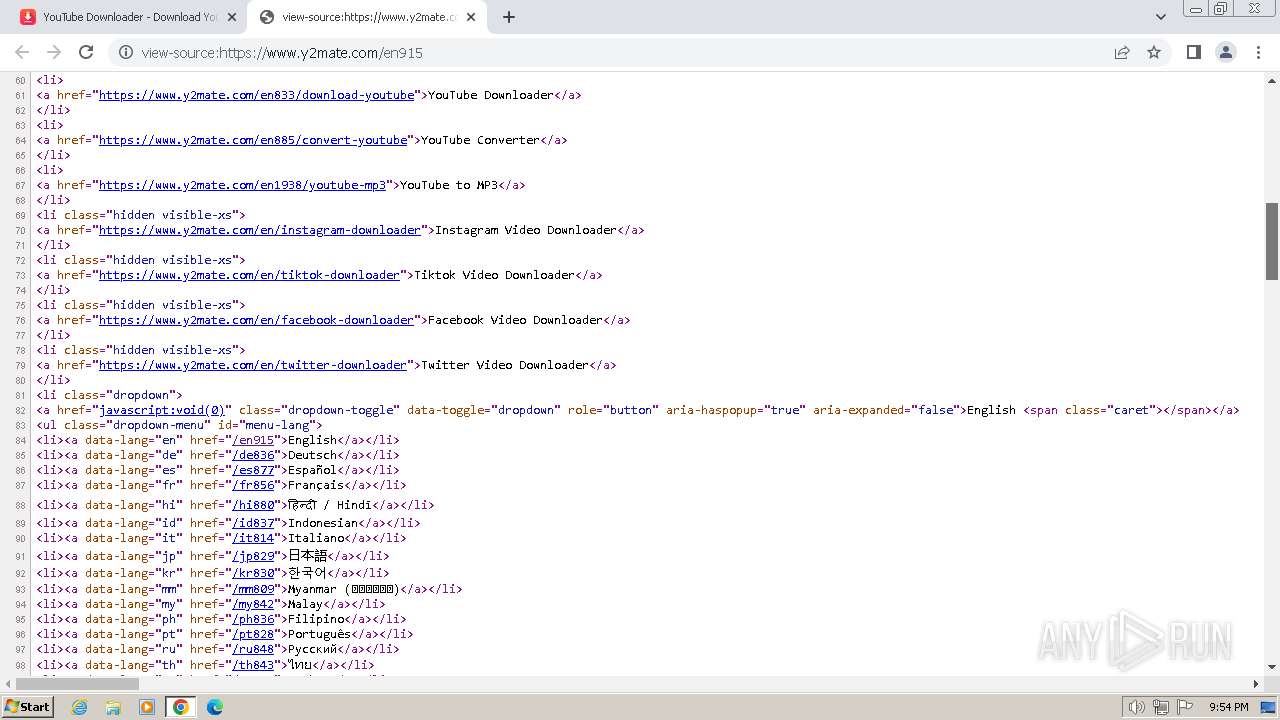
Task: Open the /hi880 Hindi link
Action: click(x=253, y=505)
